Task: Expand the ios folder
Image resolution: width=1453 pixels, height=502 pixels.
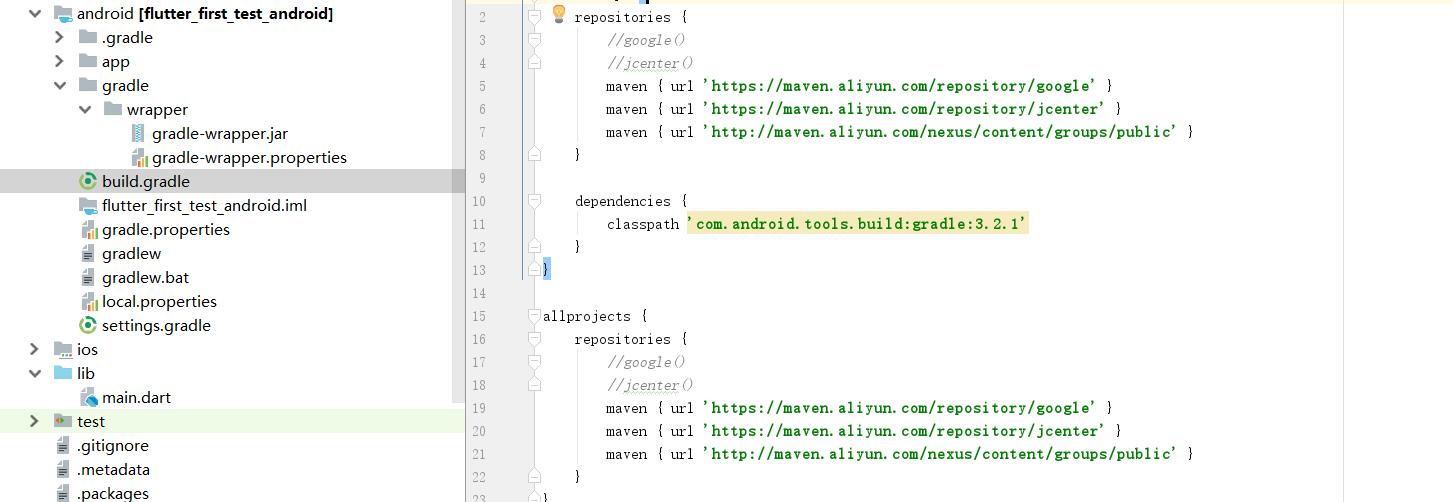Action: [35, 350]
